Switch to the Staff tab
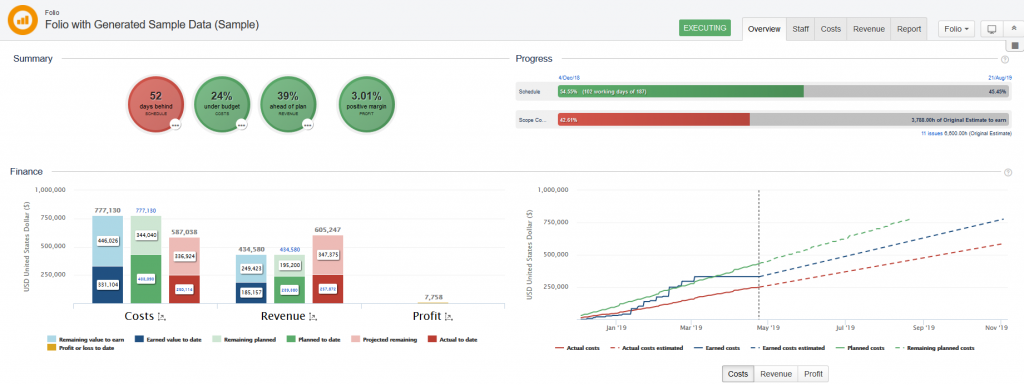 801,29
